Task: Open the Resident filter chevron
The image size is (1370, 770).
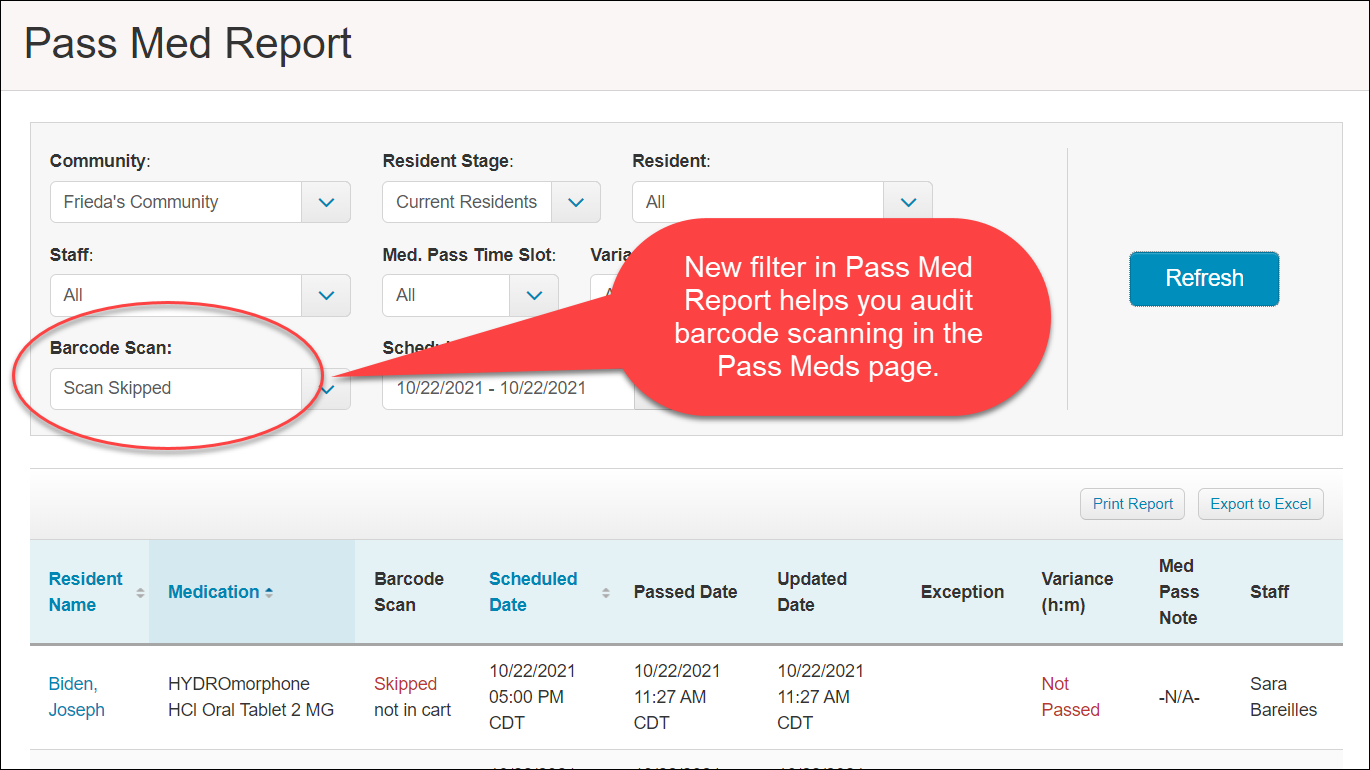Action: pyautogui.click(x=907, y=200)
